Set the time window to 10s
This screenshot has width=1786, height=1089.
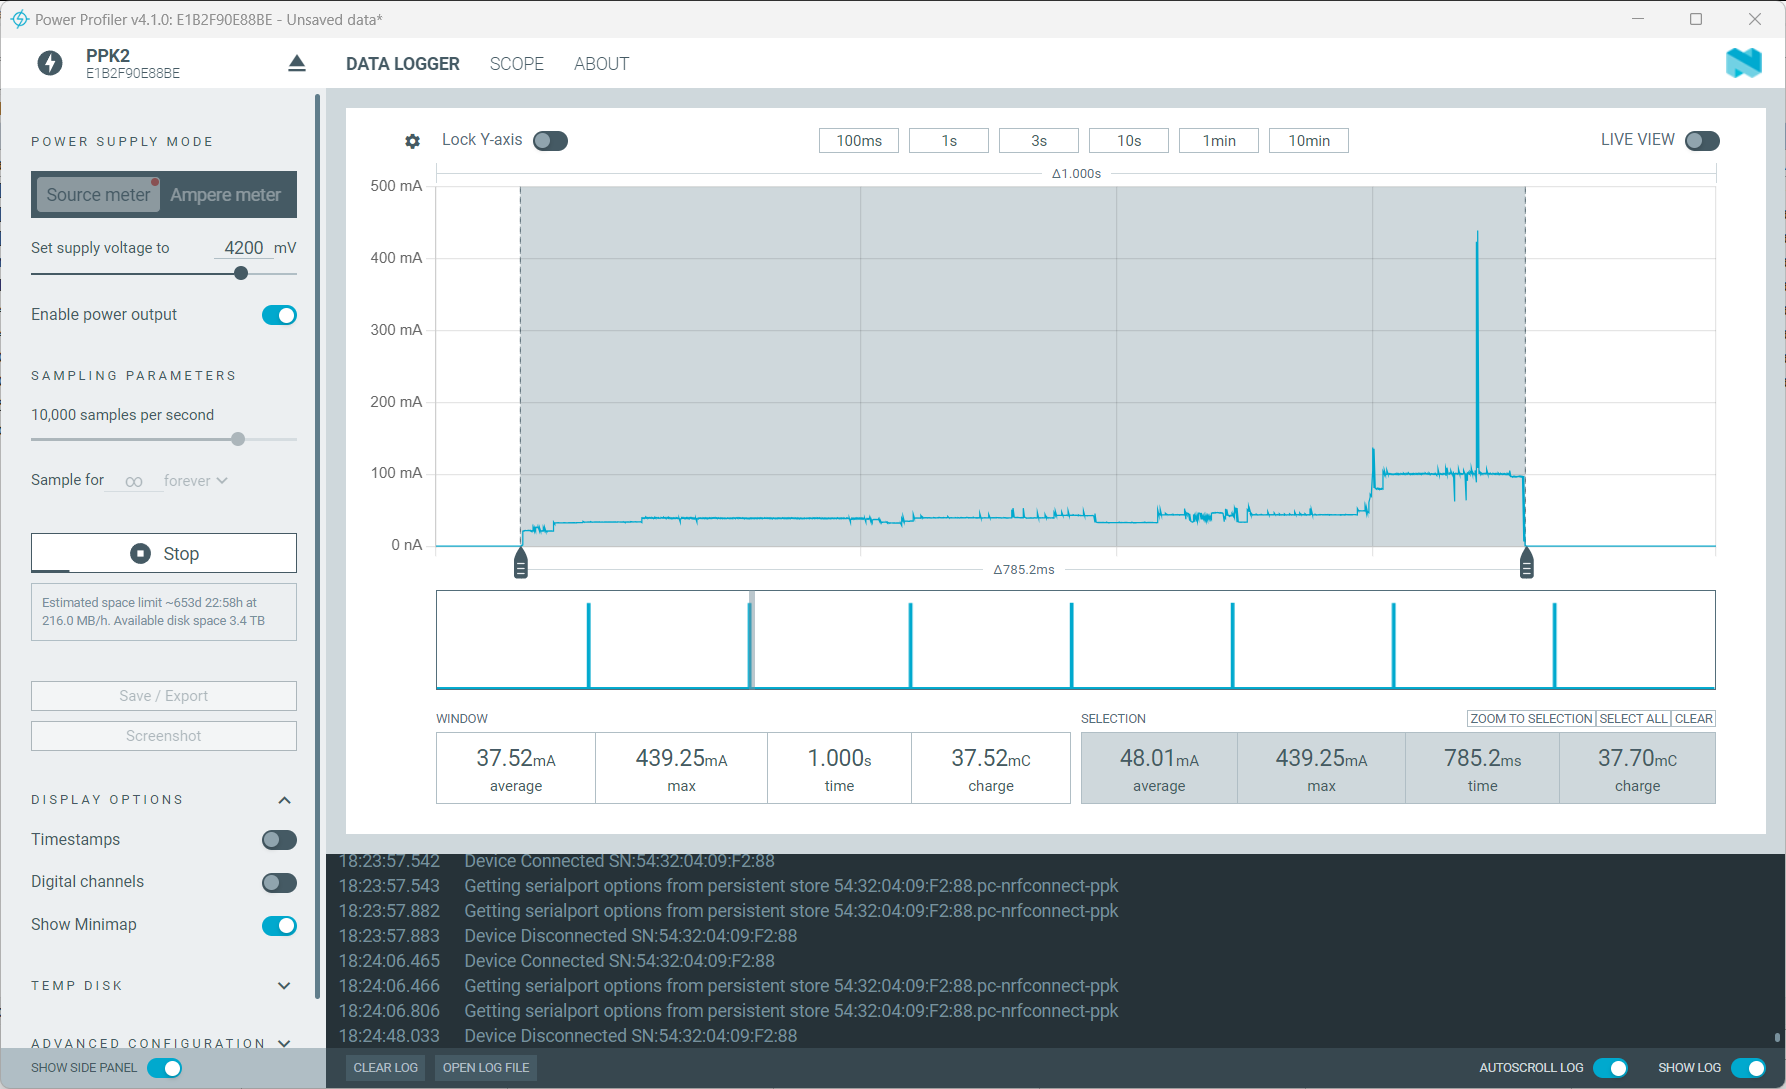point(1129,141)
